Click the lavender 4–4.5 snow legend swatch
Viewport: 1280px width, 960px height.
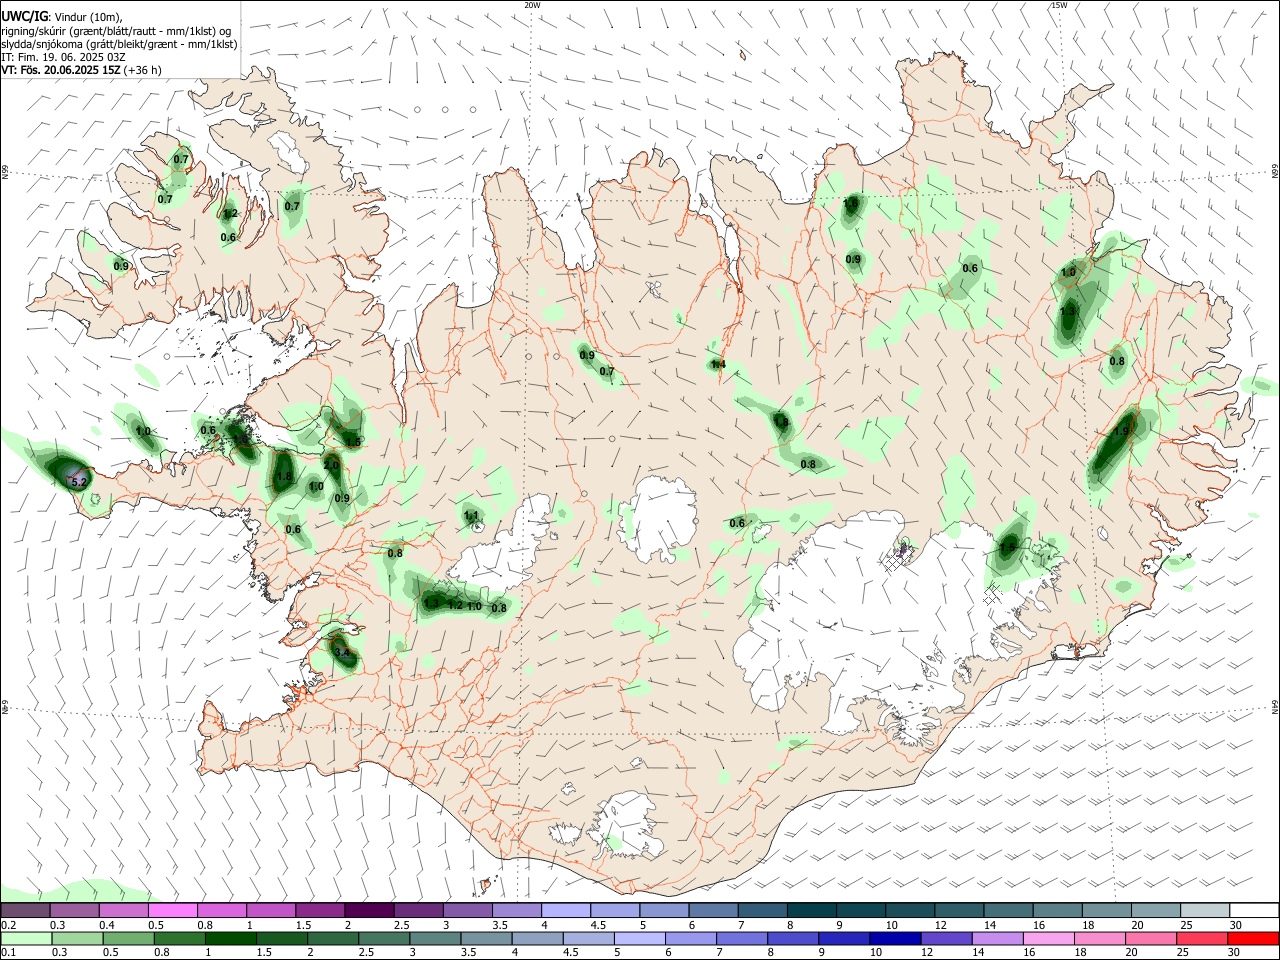pyautogui.click(x=566, y=910)
